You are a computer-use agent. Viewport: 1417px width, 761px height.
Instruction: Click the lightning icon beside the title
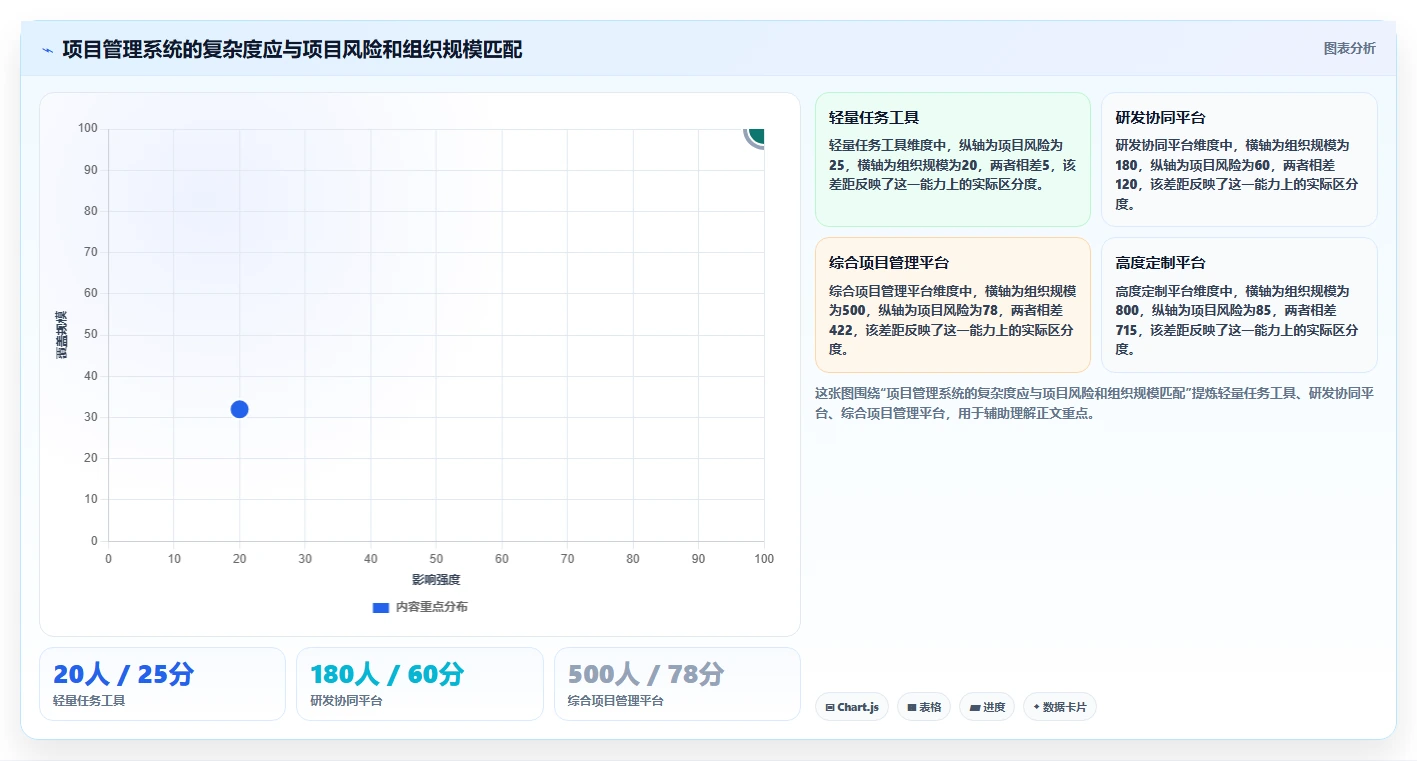click(x=47, y=50)
